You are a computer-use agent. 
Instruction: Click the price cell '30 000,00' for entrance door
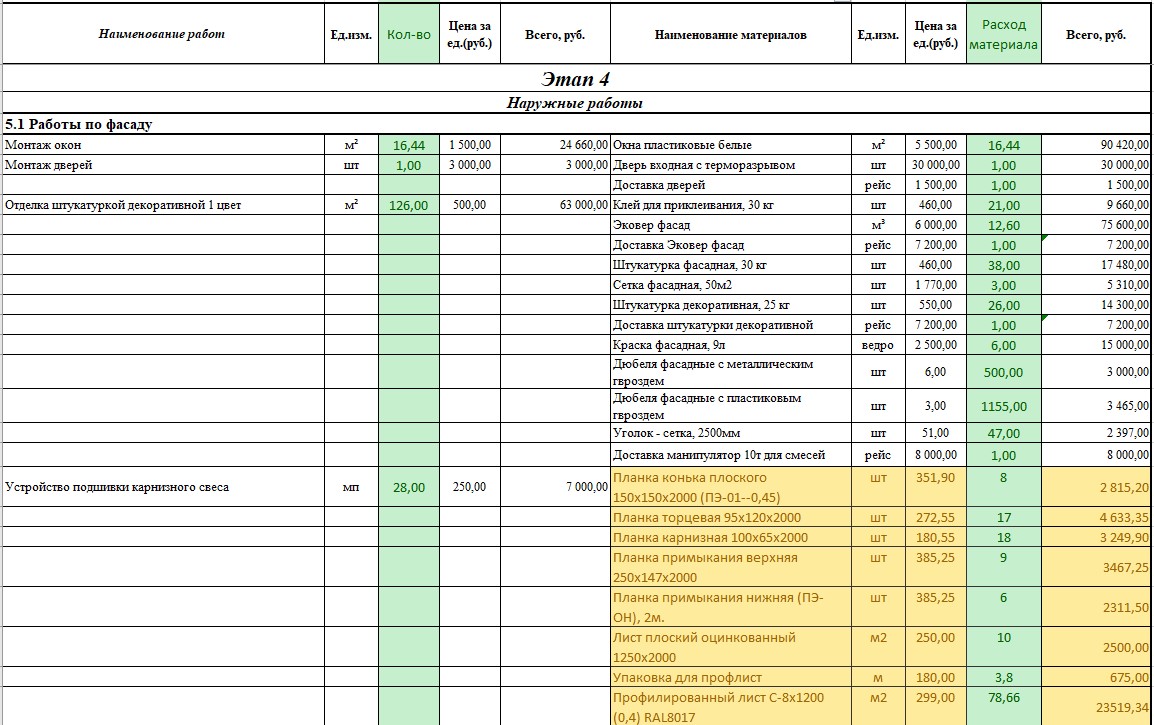935,165
